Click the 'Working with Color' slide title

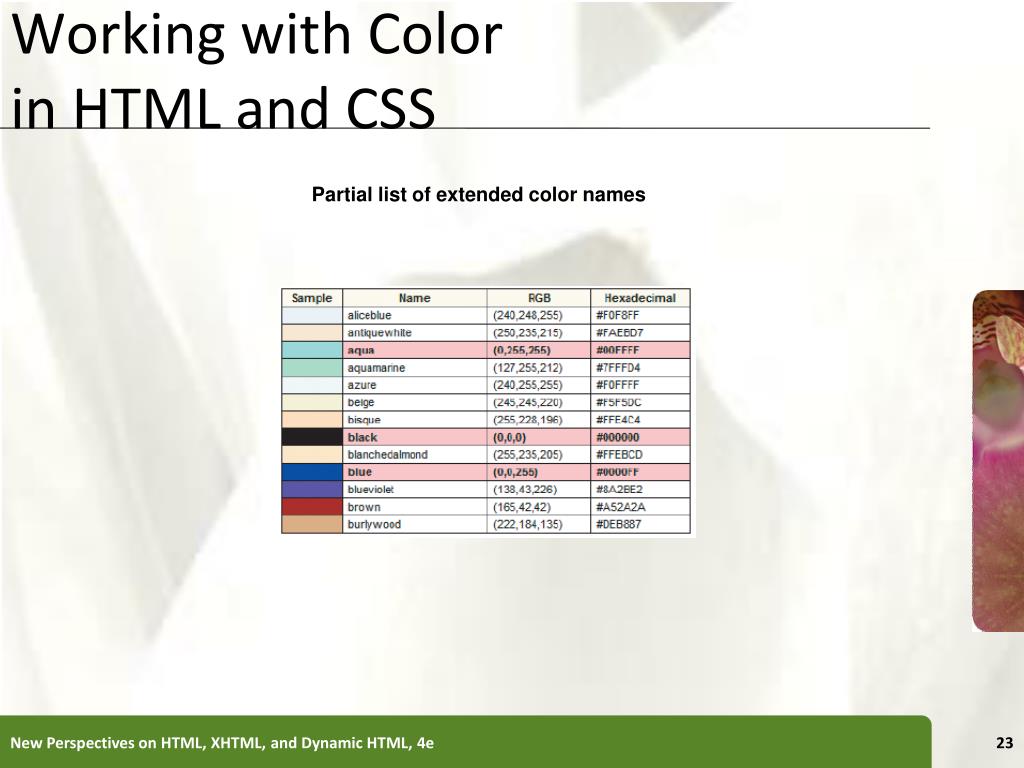(x=256, y=36)
